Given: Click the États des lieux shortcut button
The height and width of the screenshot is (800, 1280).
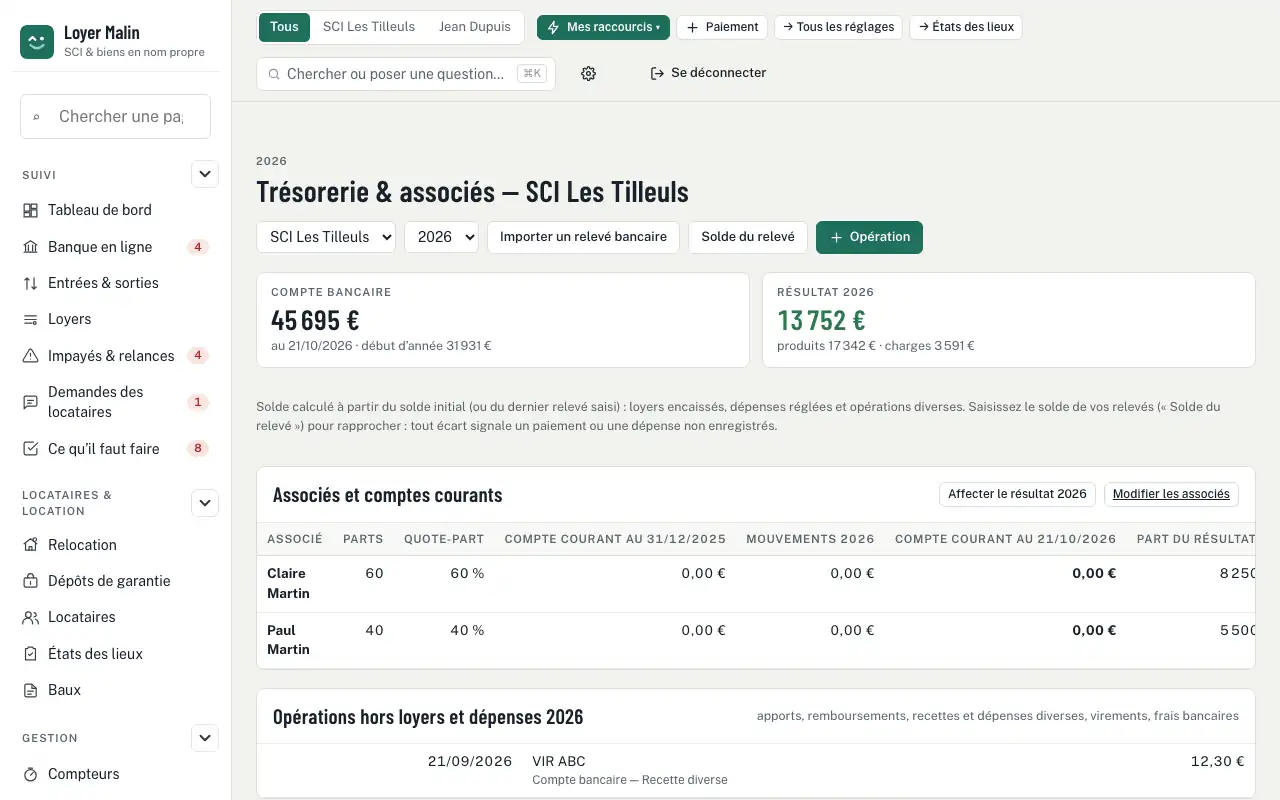Looking at the screenshot, I should pos(966,27).
